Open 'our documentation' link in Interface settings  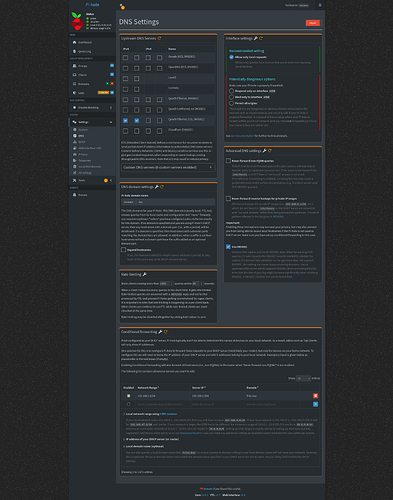tap(242, 136)
